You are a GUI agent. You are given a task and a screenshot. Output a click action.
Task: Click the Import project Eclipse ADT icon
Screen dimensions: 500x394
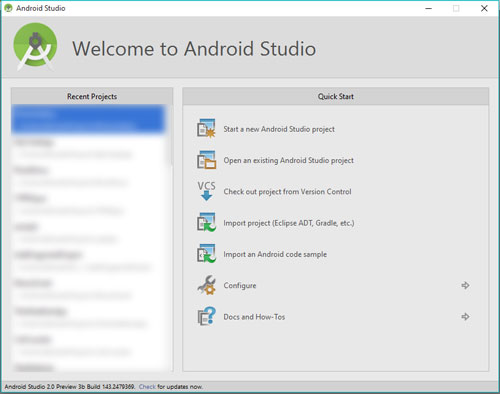(x=206, y=222)
